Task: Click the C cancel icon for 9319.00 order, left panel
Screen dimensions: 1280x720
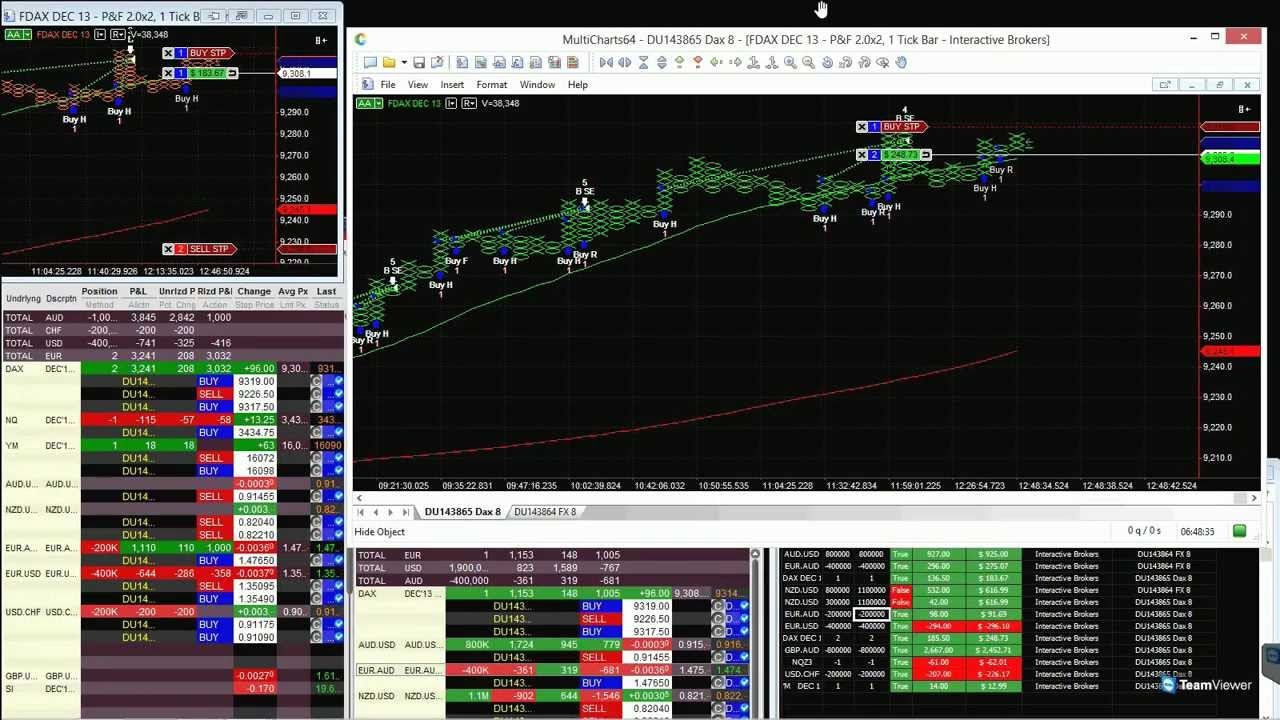Action: (316, 381)
